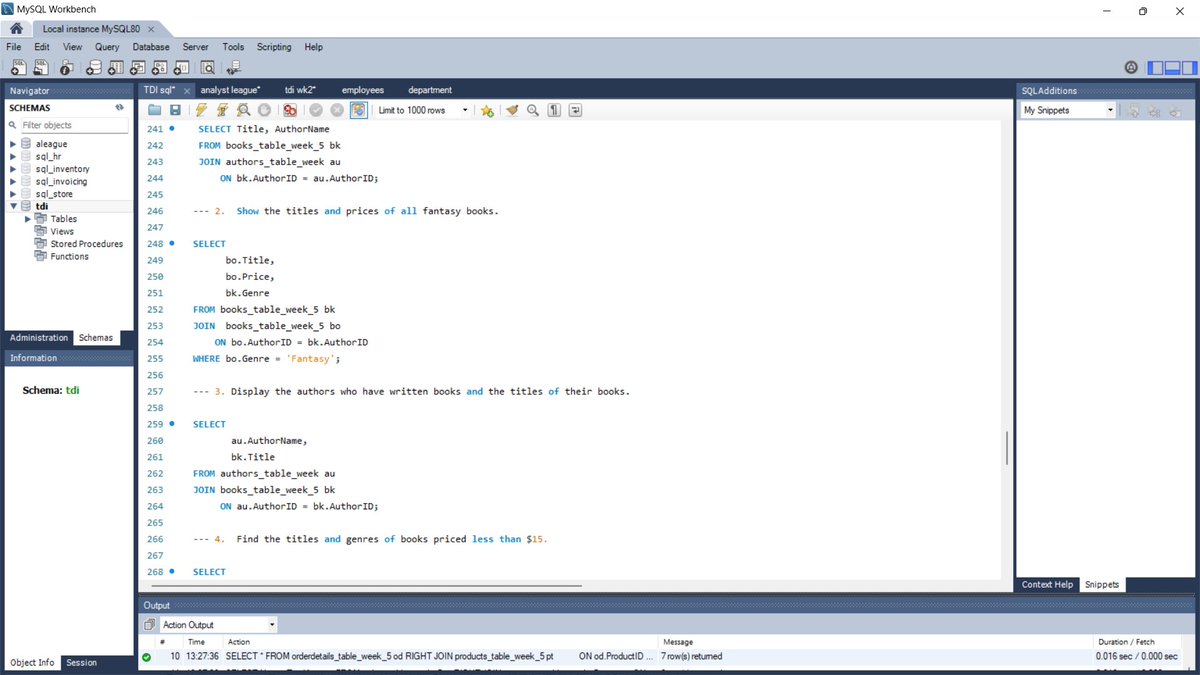Toggle word wrapping in the editor
The height and width of the screenshot is (675, 1200).
(x=575, y=110)
